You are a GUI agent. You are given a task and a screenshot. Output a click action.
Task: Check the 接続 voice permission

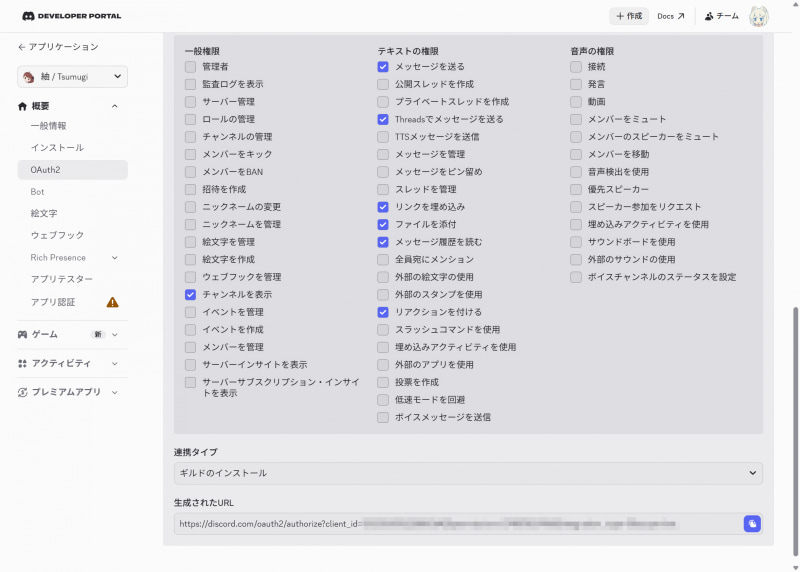tap(576, 66)
